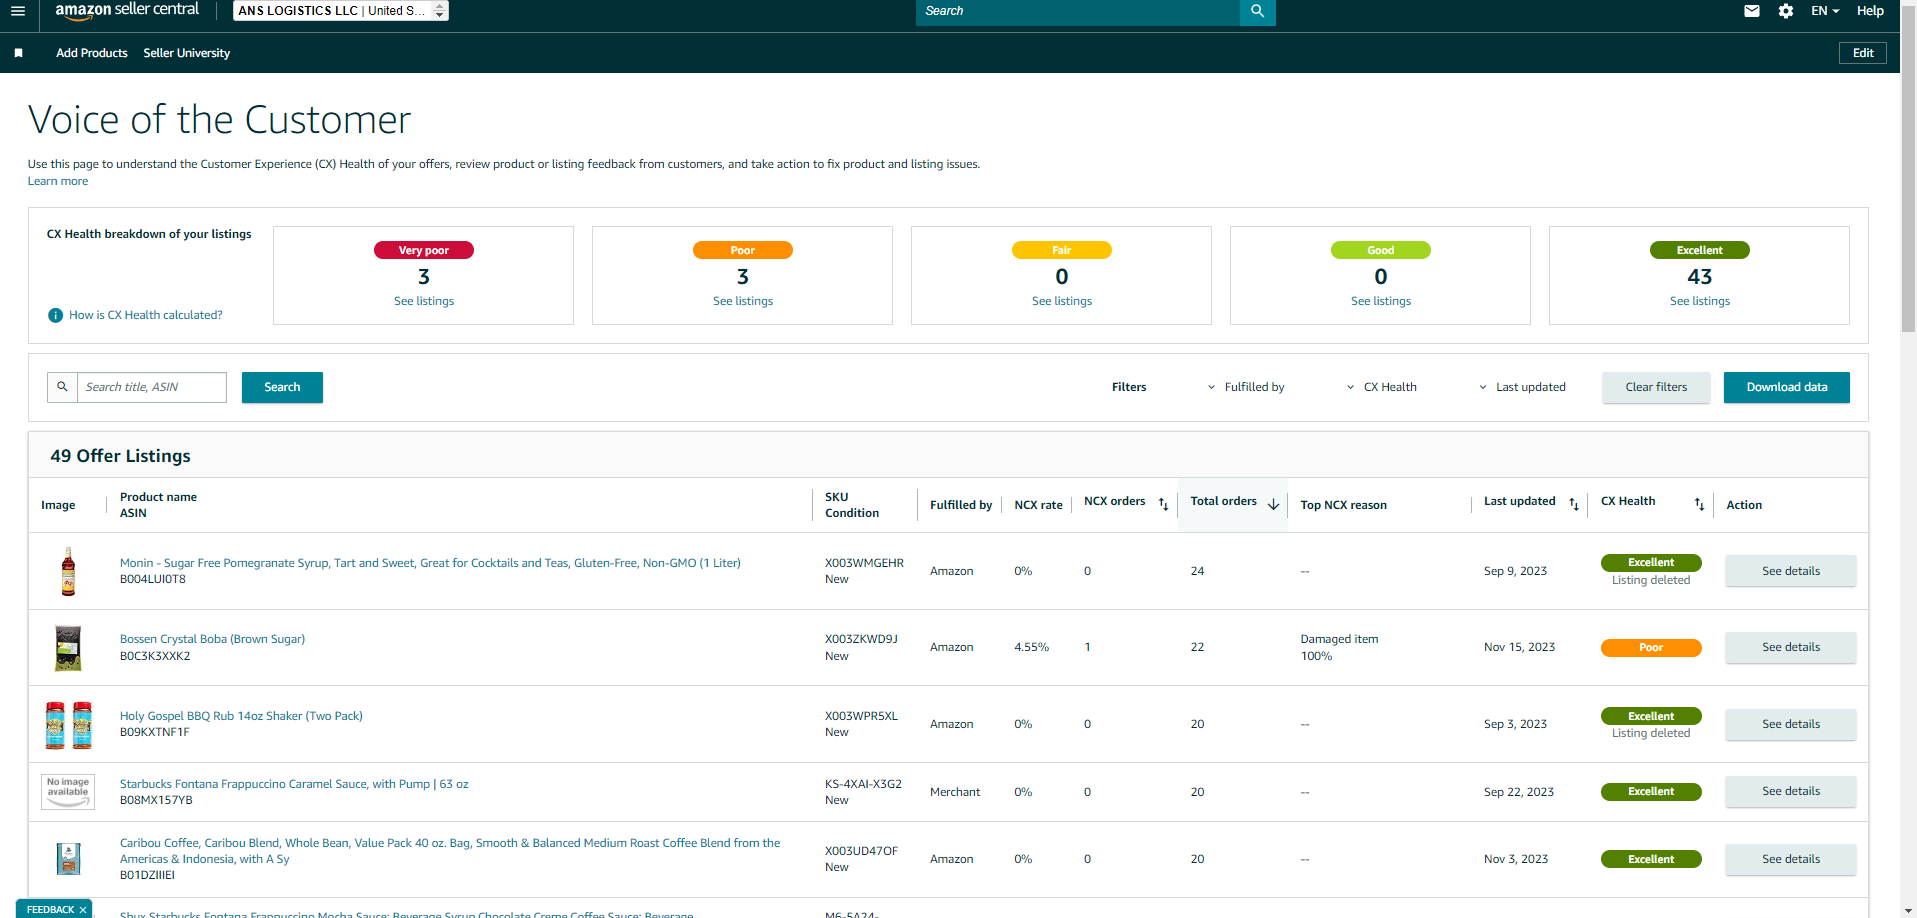See listings under Poor
The image size is (1917, 918).
click(743, 301)
